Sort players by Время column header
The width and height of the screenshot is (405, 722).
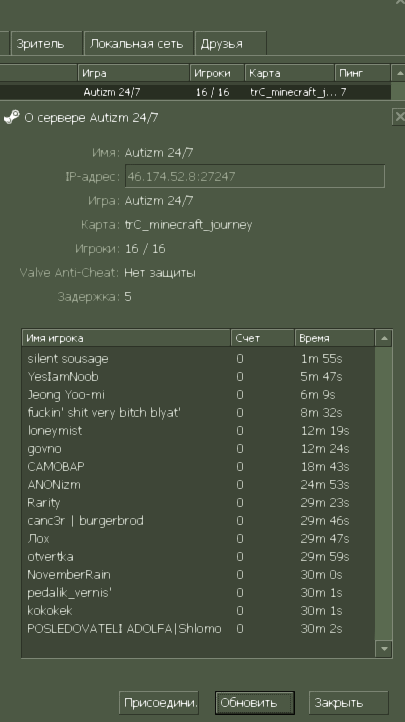[335, 338]
